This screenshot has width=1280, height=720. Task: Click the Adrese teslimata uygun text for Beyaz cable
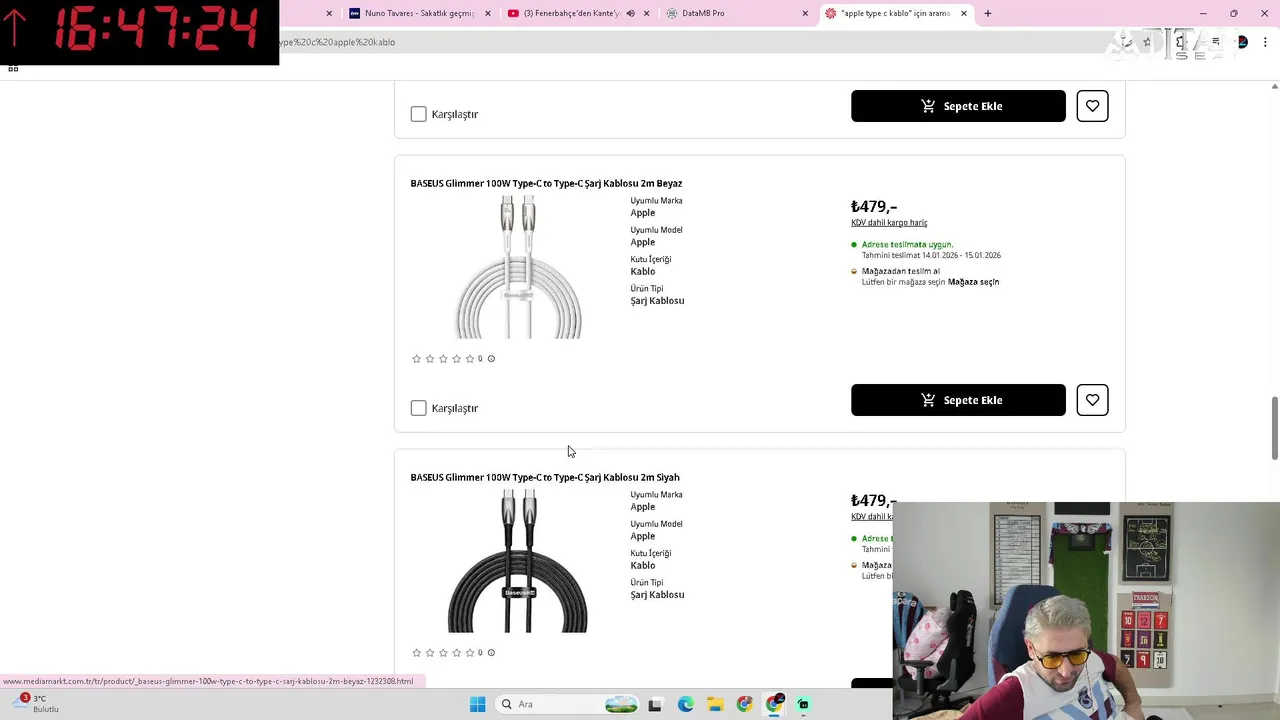click(x=907, y=244)
